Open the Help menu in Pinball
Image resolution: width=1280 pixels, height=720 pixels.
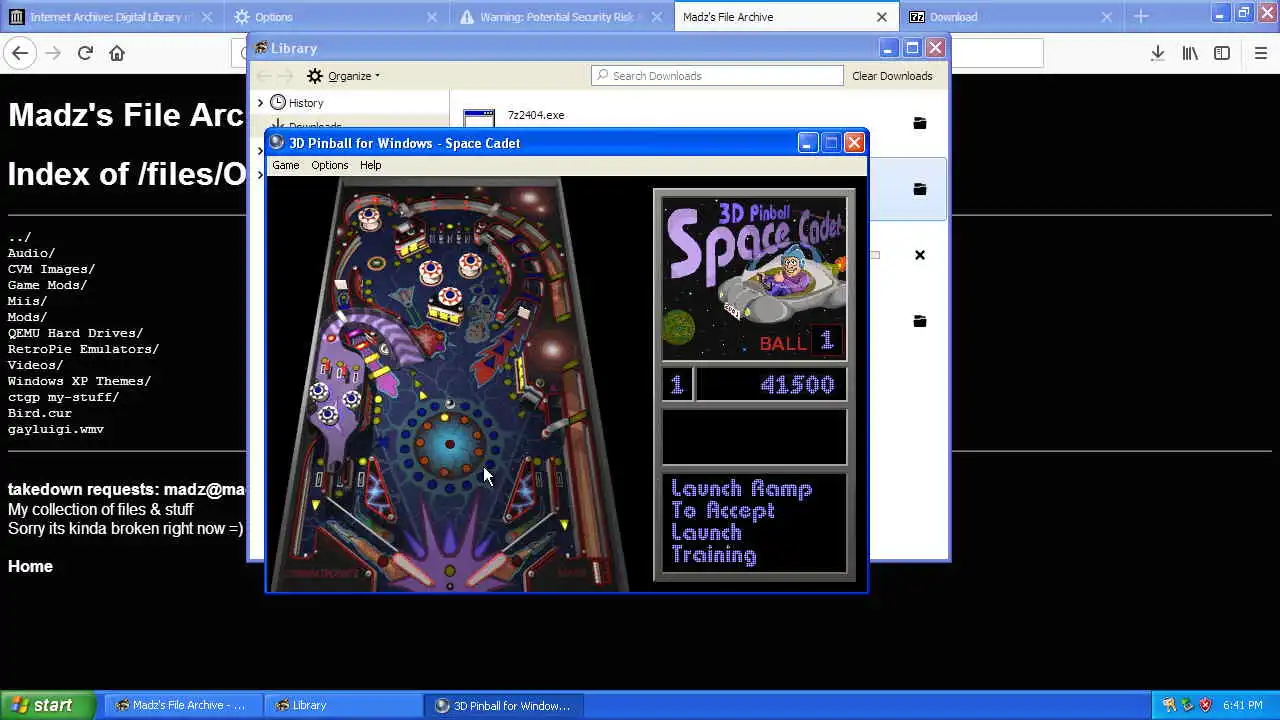(x=370, y=165)
